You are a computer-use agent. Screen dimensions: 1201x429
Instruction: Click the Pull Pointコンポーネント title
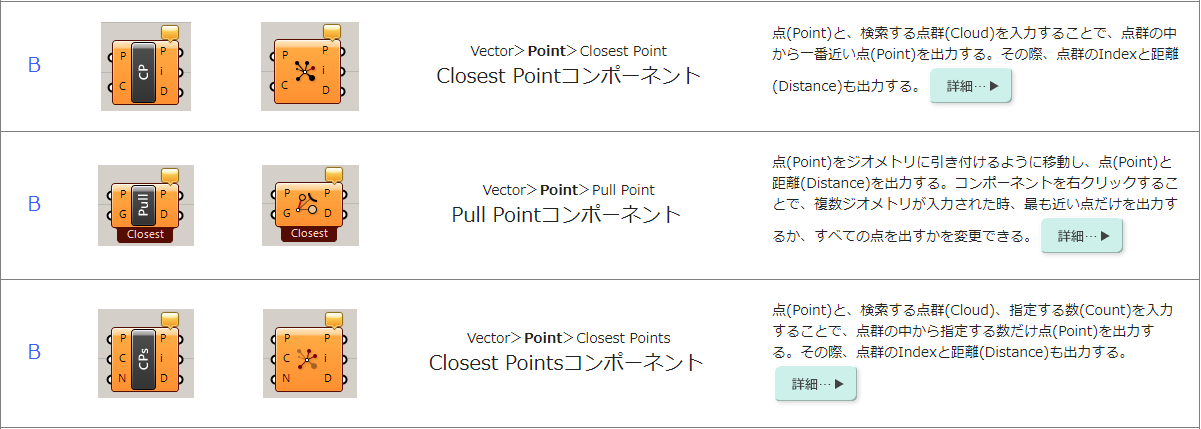(x=566, y=215)
